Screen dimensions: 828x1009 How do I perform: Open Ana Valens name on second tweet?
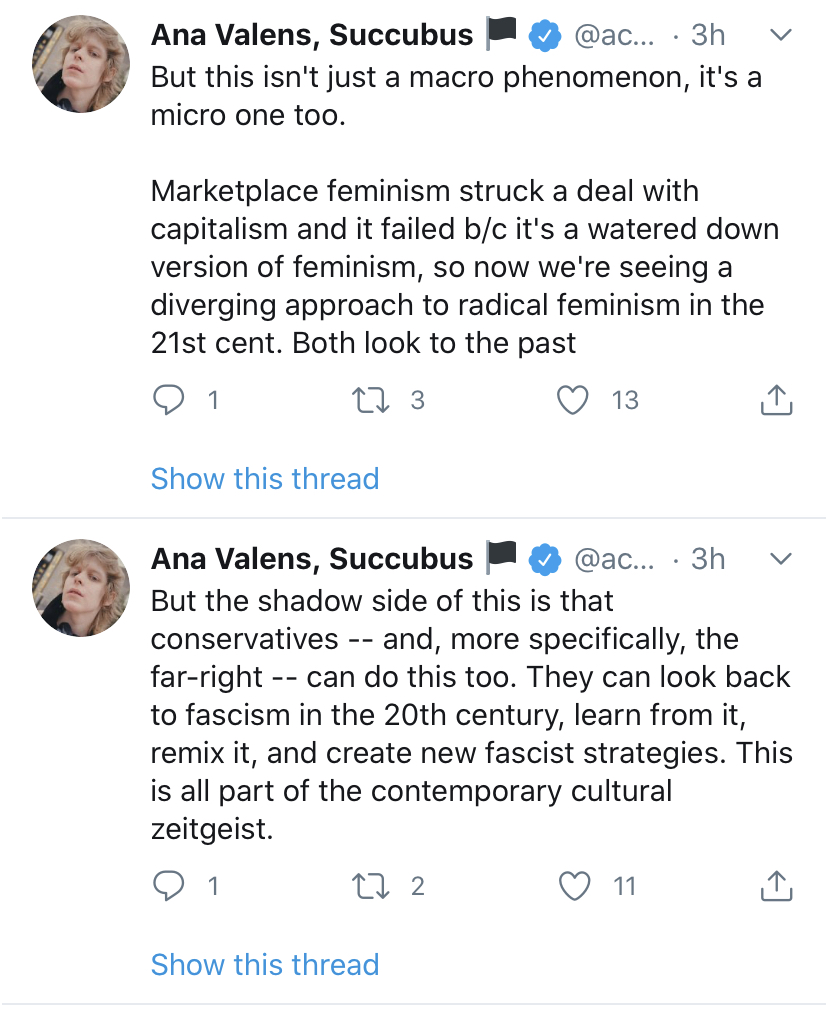(x=311, y=558)
